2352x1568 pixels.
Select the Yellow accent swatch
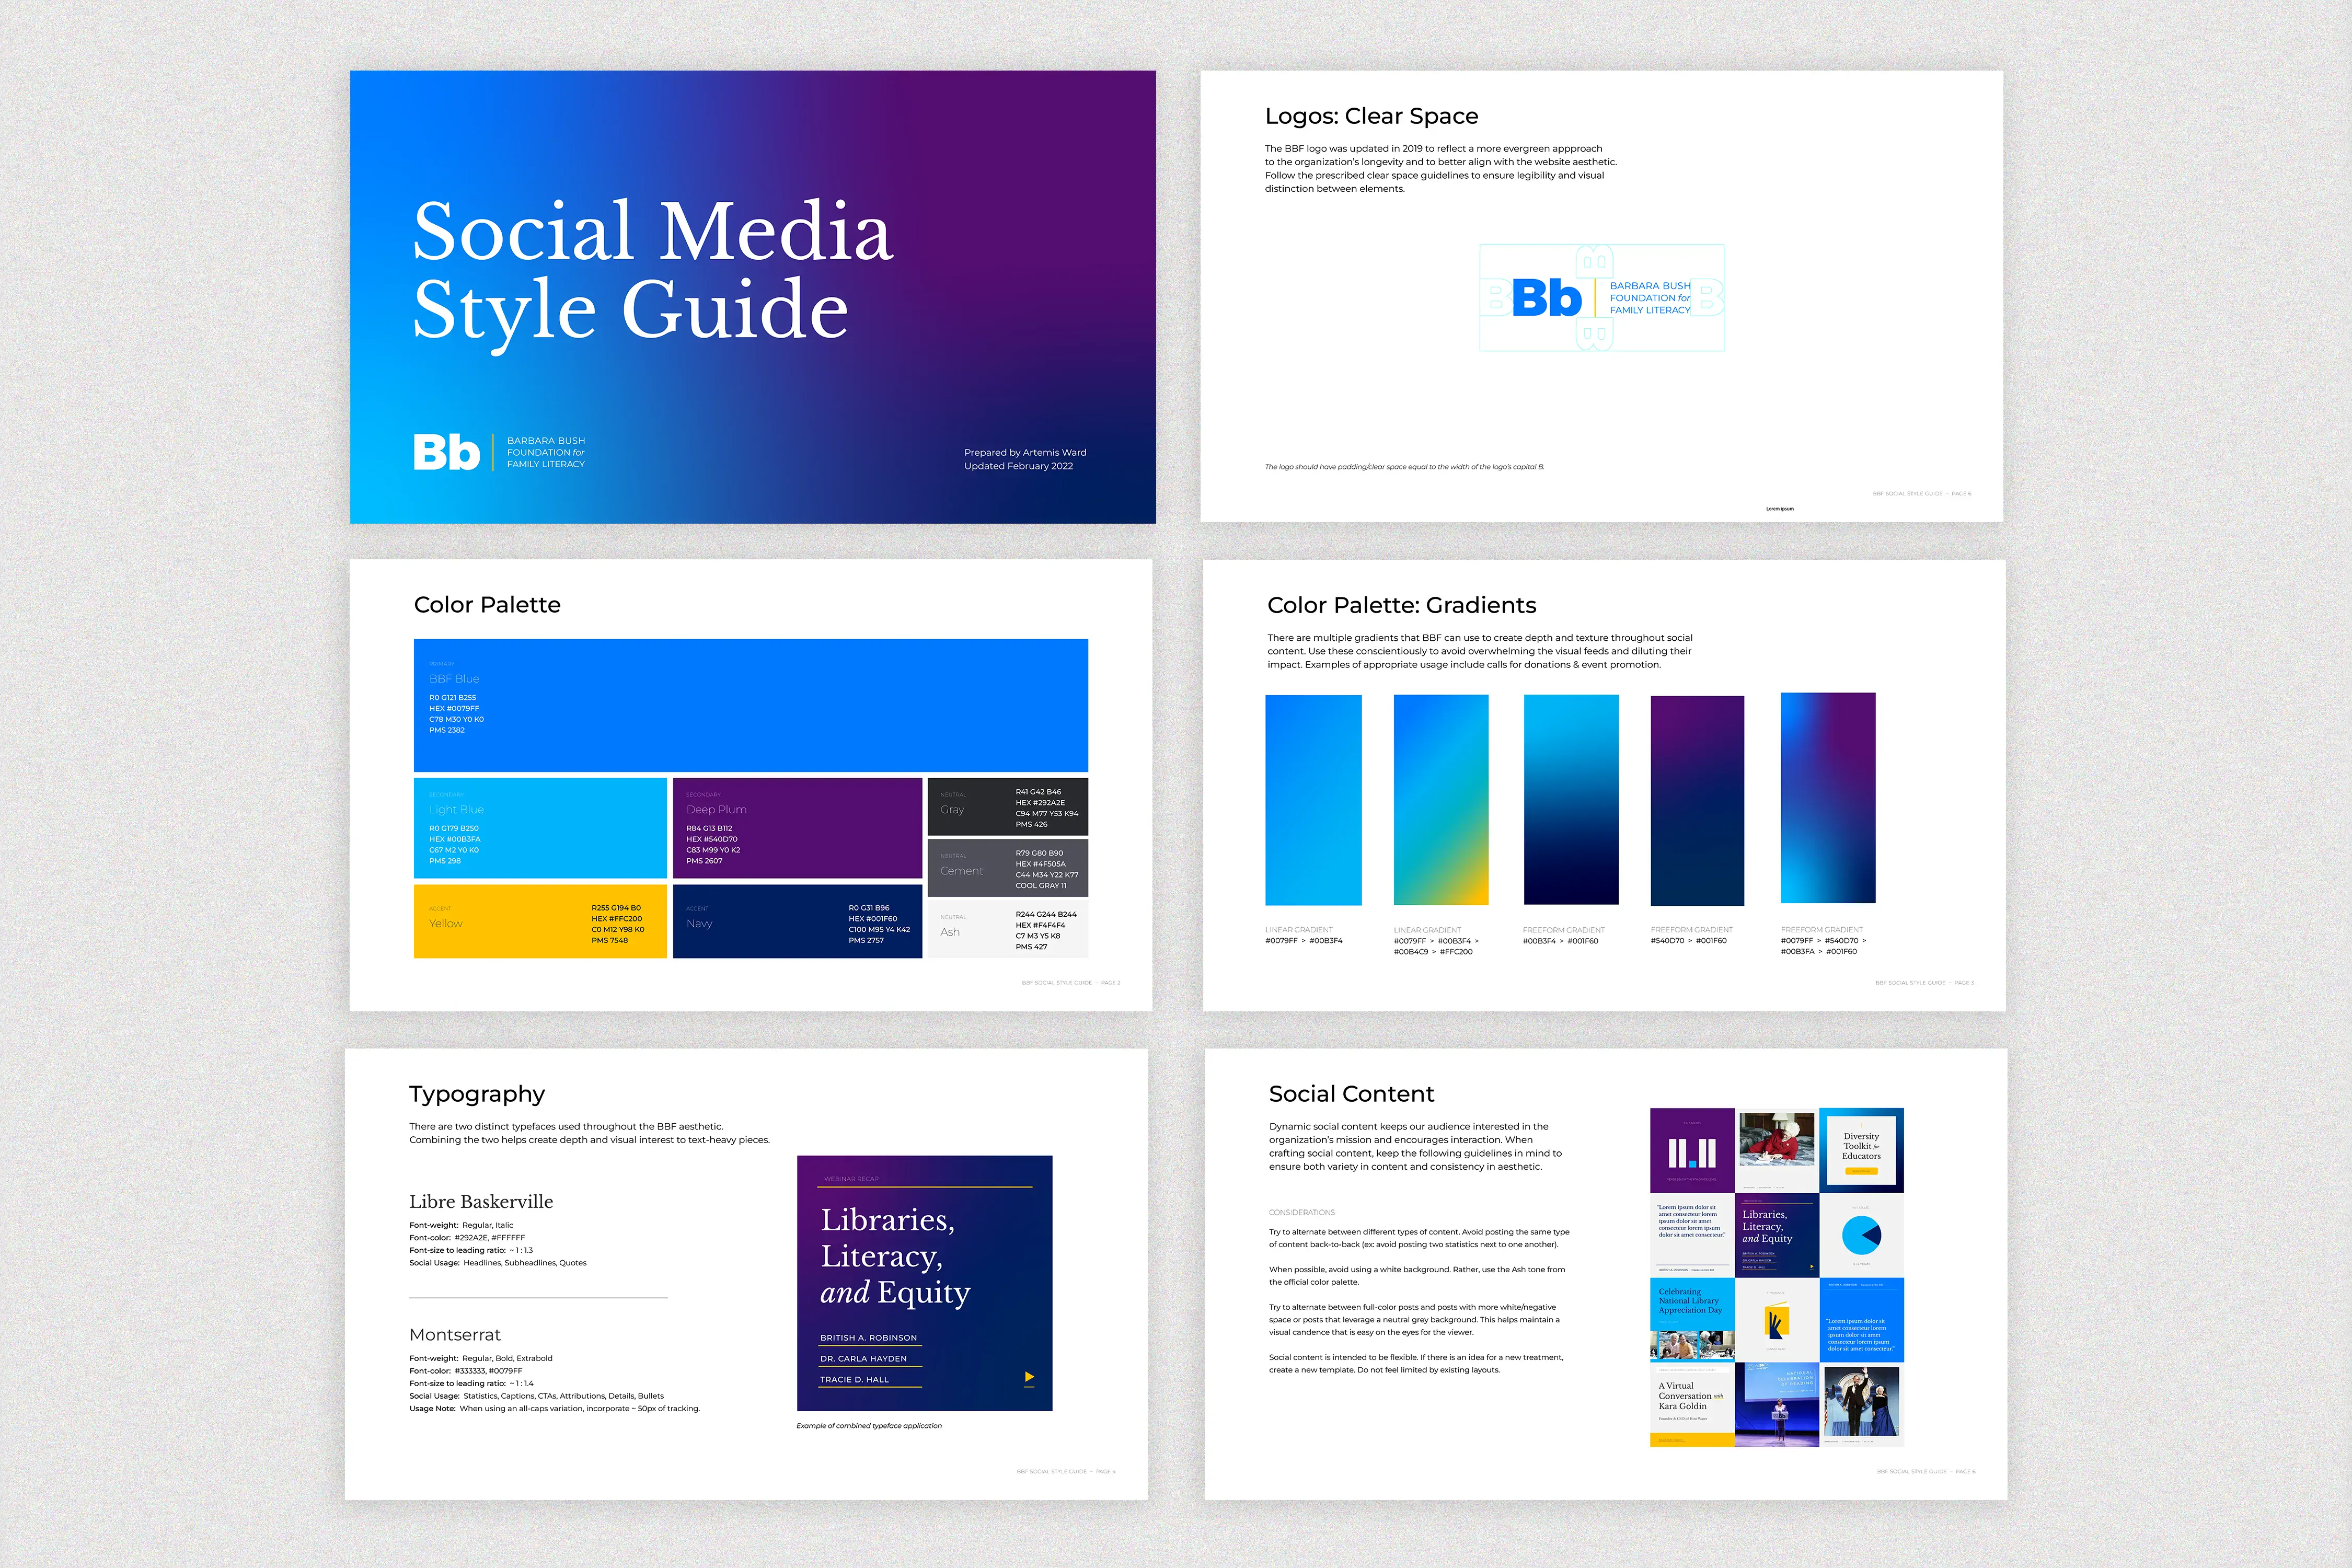point(540,921)
